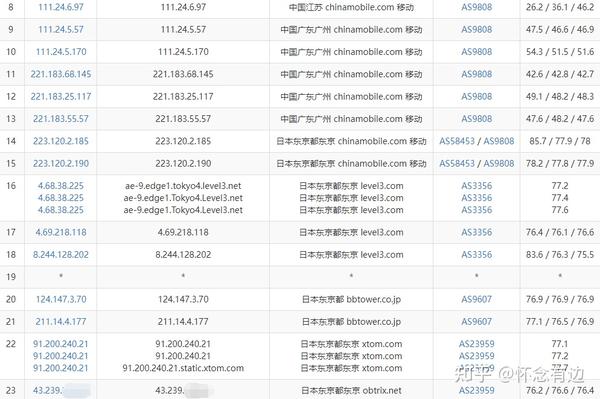Open the 124.147.3.70 IP link in hop 20
Viewport: 600px width, 399px height.
click(x=61, y=299)
